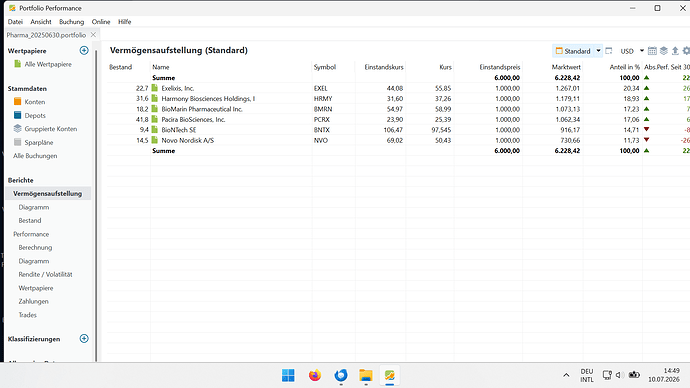Screen dimensions: 690x388
Task: Open Thunderbird from the taskbar
Action: click(x=341, y=375)
